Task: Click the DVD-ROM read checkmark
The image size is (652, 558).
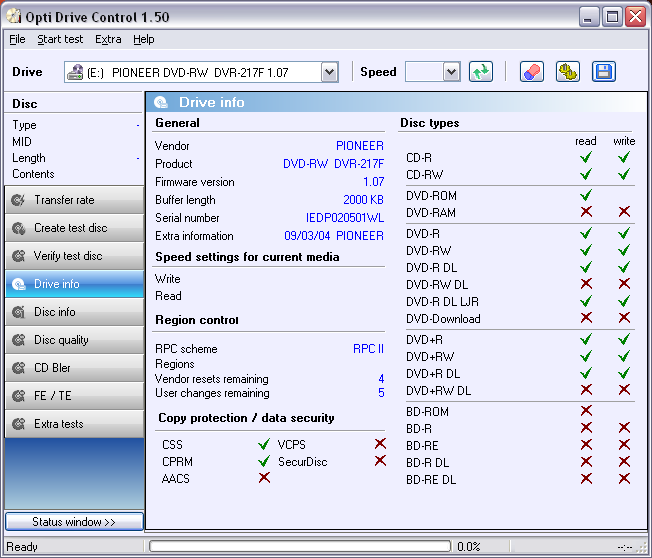Action: click(586, 195)
